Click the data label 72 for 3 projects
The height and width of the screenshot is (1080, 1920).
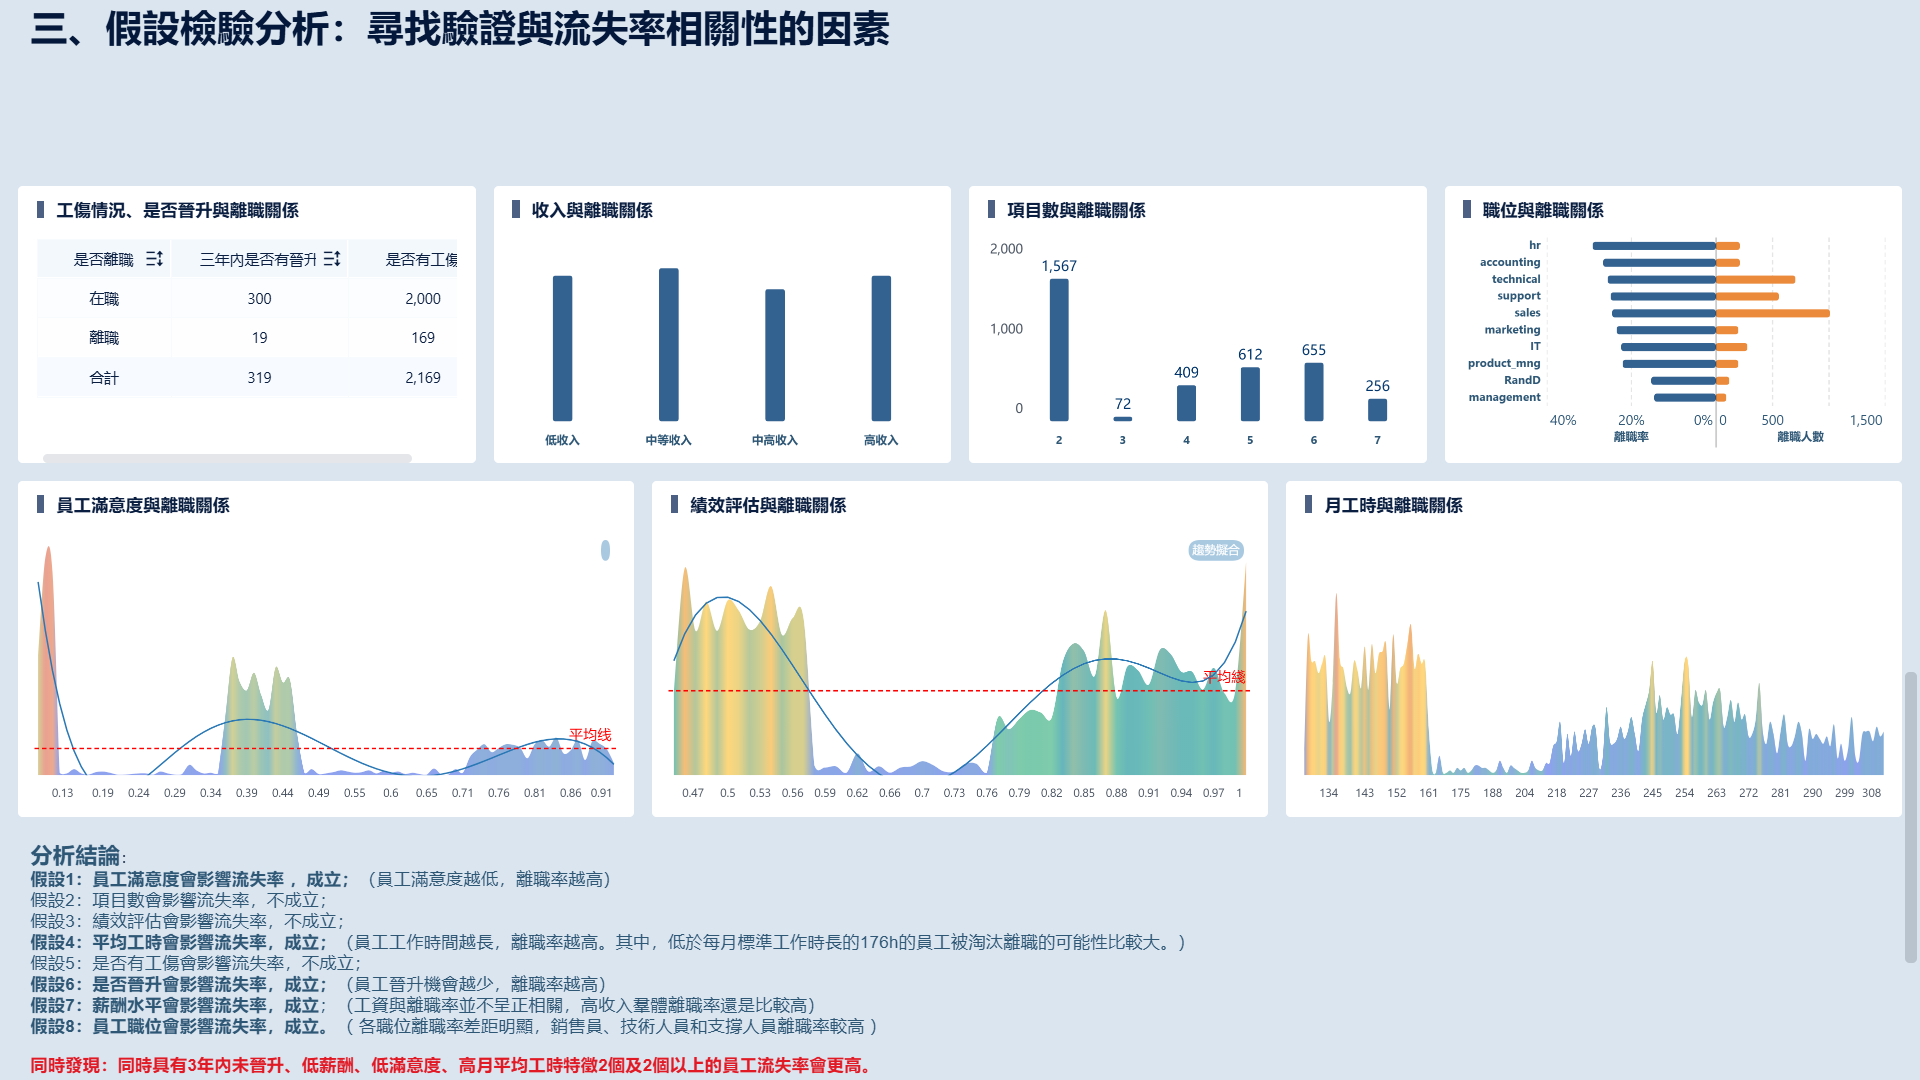click(x=1123, y=404)
